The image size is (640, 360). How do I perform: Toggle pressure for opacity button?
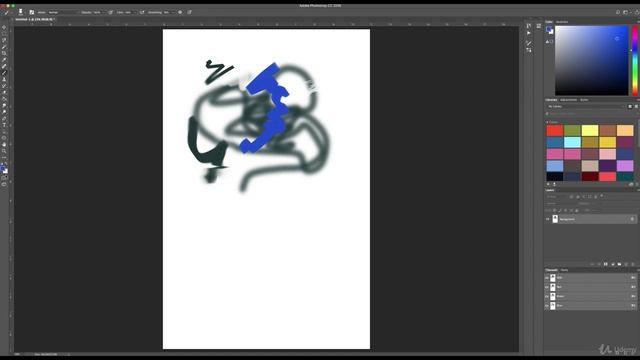click(111, 12)
